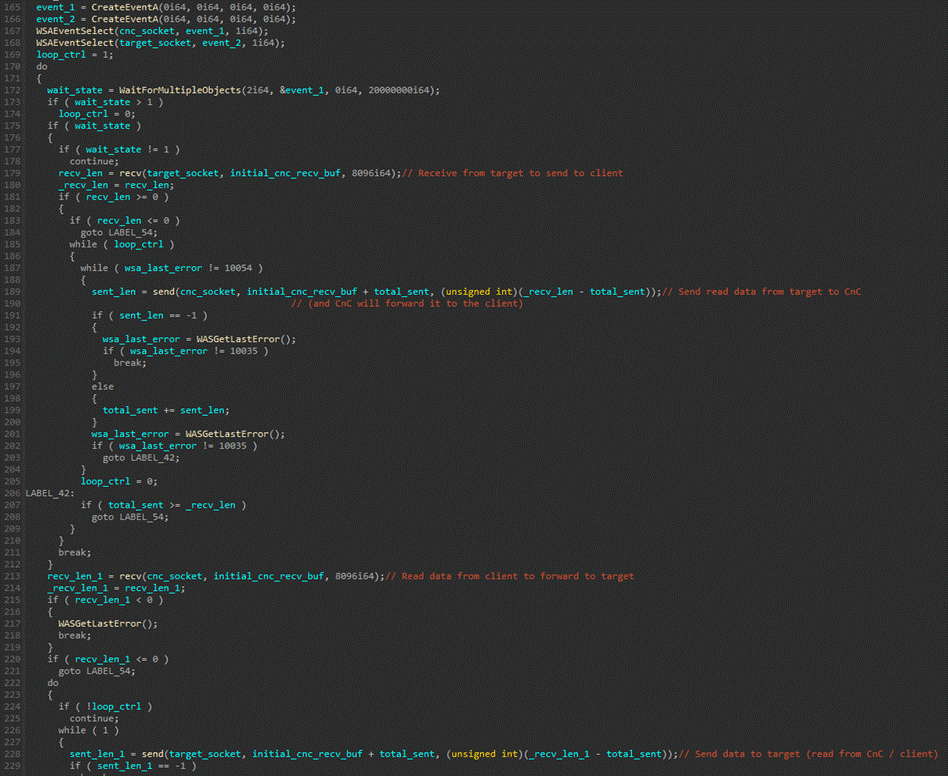This screenshot has width=948, height=776.
Task: Click the error code 10054
Action: tap(236, 268)
